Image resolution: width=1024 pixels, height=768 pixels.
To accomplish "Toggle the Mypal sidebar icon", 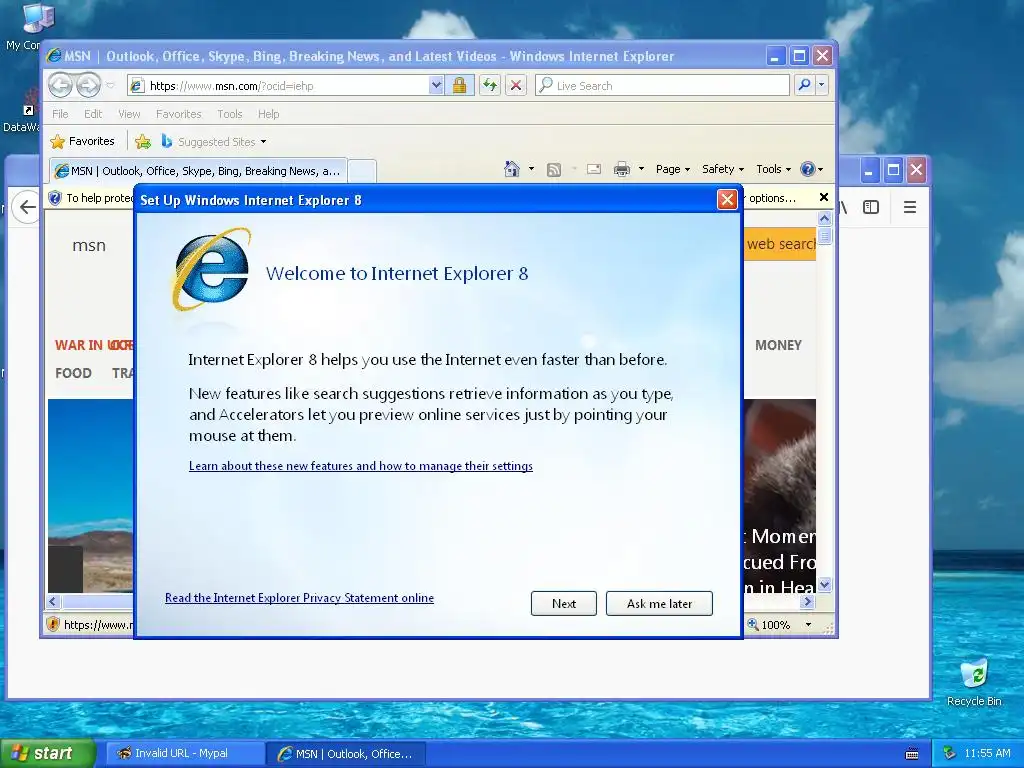I will click(871, 207).
